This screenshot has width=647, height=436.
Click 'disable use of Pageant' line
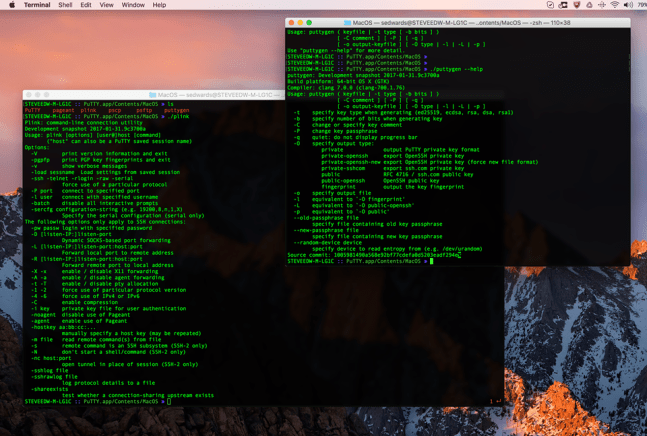pos(96,314)
